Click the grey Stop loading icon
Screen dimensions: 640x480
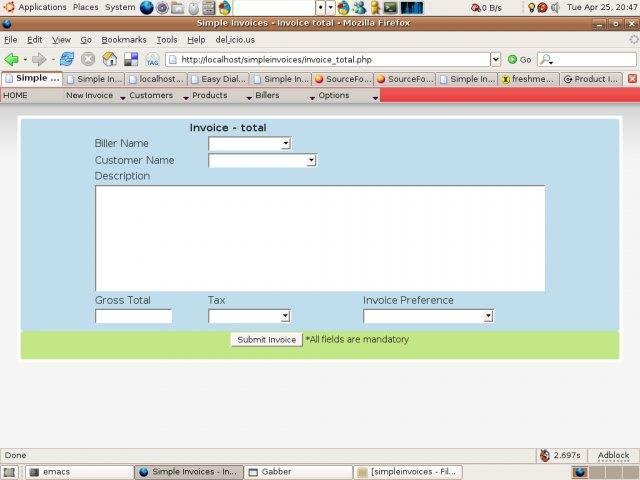88,60
